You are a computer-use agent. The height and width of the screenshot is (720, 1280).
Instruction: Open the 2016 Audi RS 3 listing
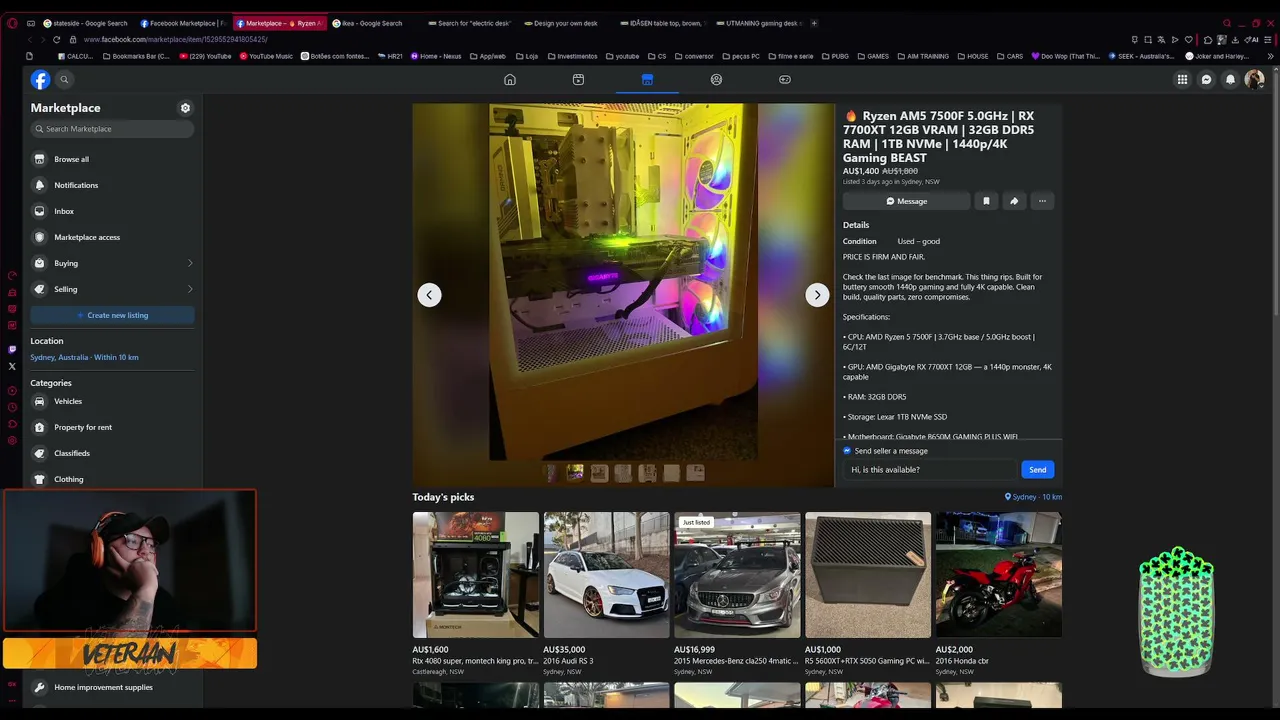[606, 575]
